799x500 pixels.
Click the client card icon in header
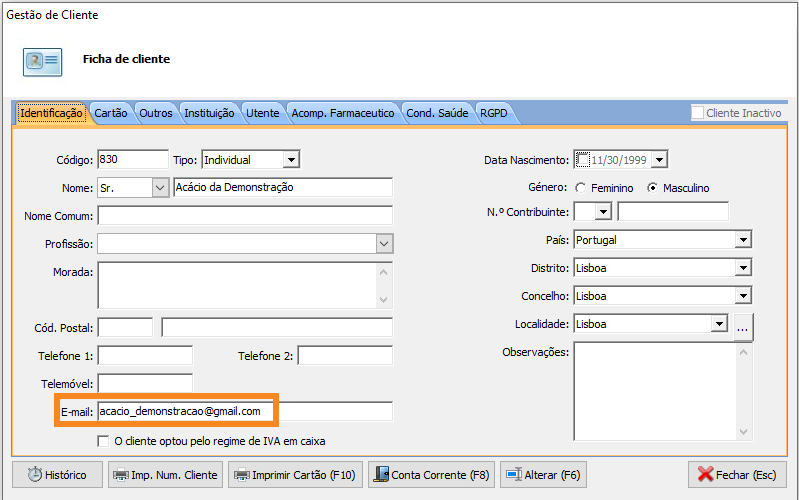click(x=43, y=61)
